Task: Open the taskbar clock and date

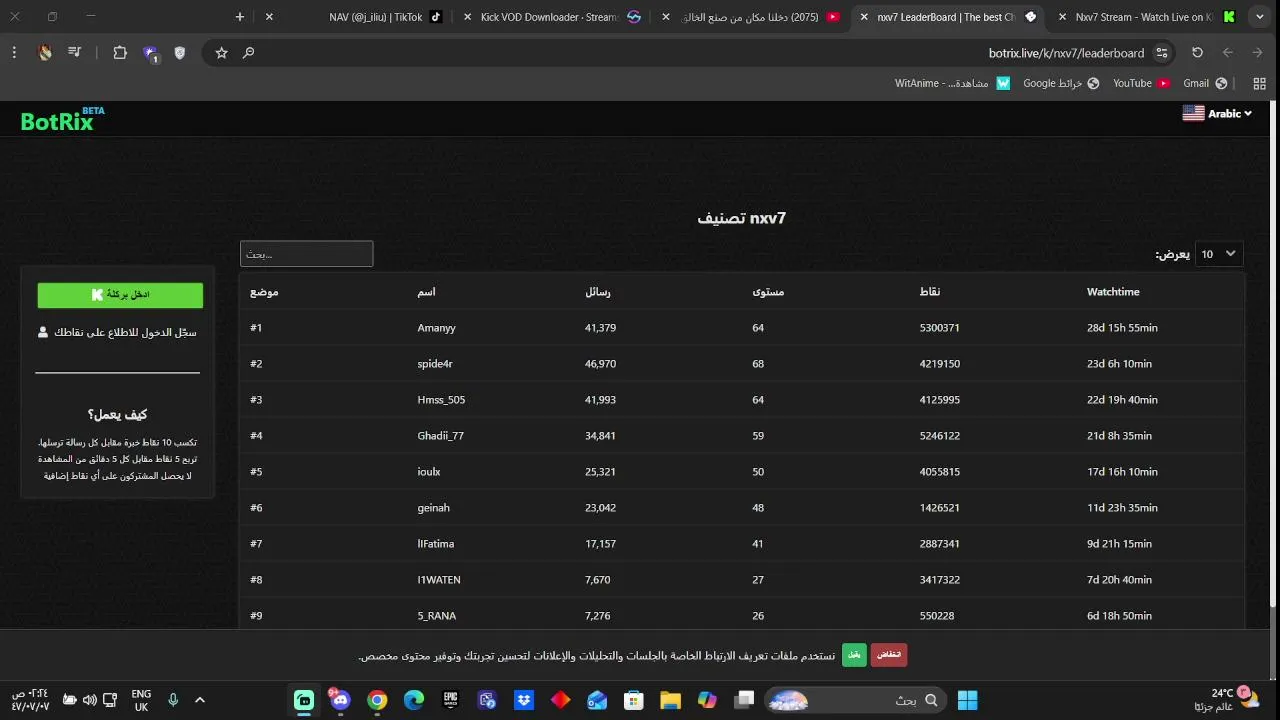Action: point(30,700)
